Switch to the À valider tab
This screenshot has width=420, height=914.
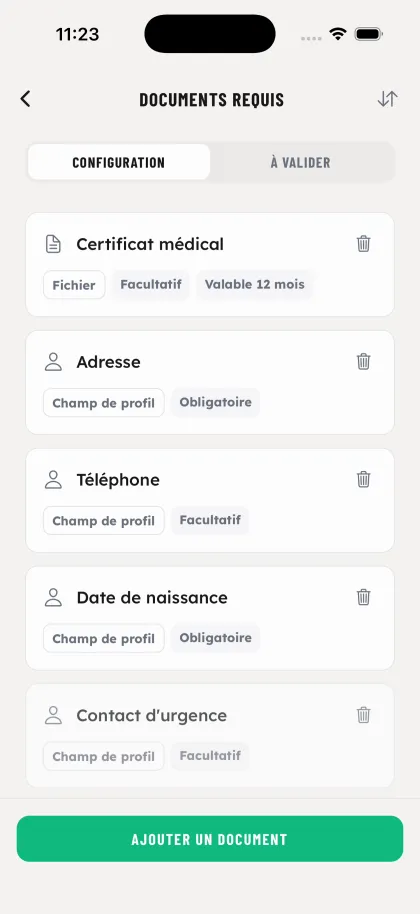[x=301, y=162]
